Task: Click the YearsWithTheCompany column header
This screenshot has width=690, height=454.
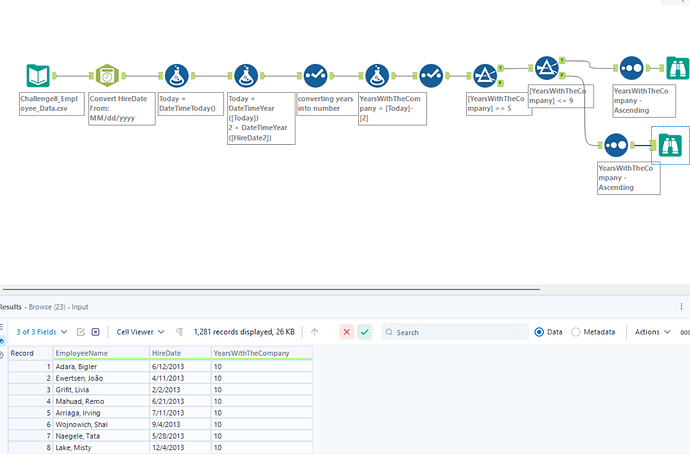Action: click(x=250, y=353)
